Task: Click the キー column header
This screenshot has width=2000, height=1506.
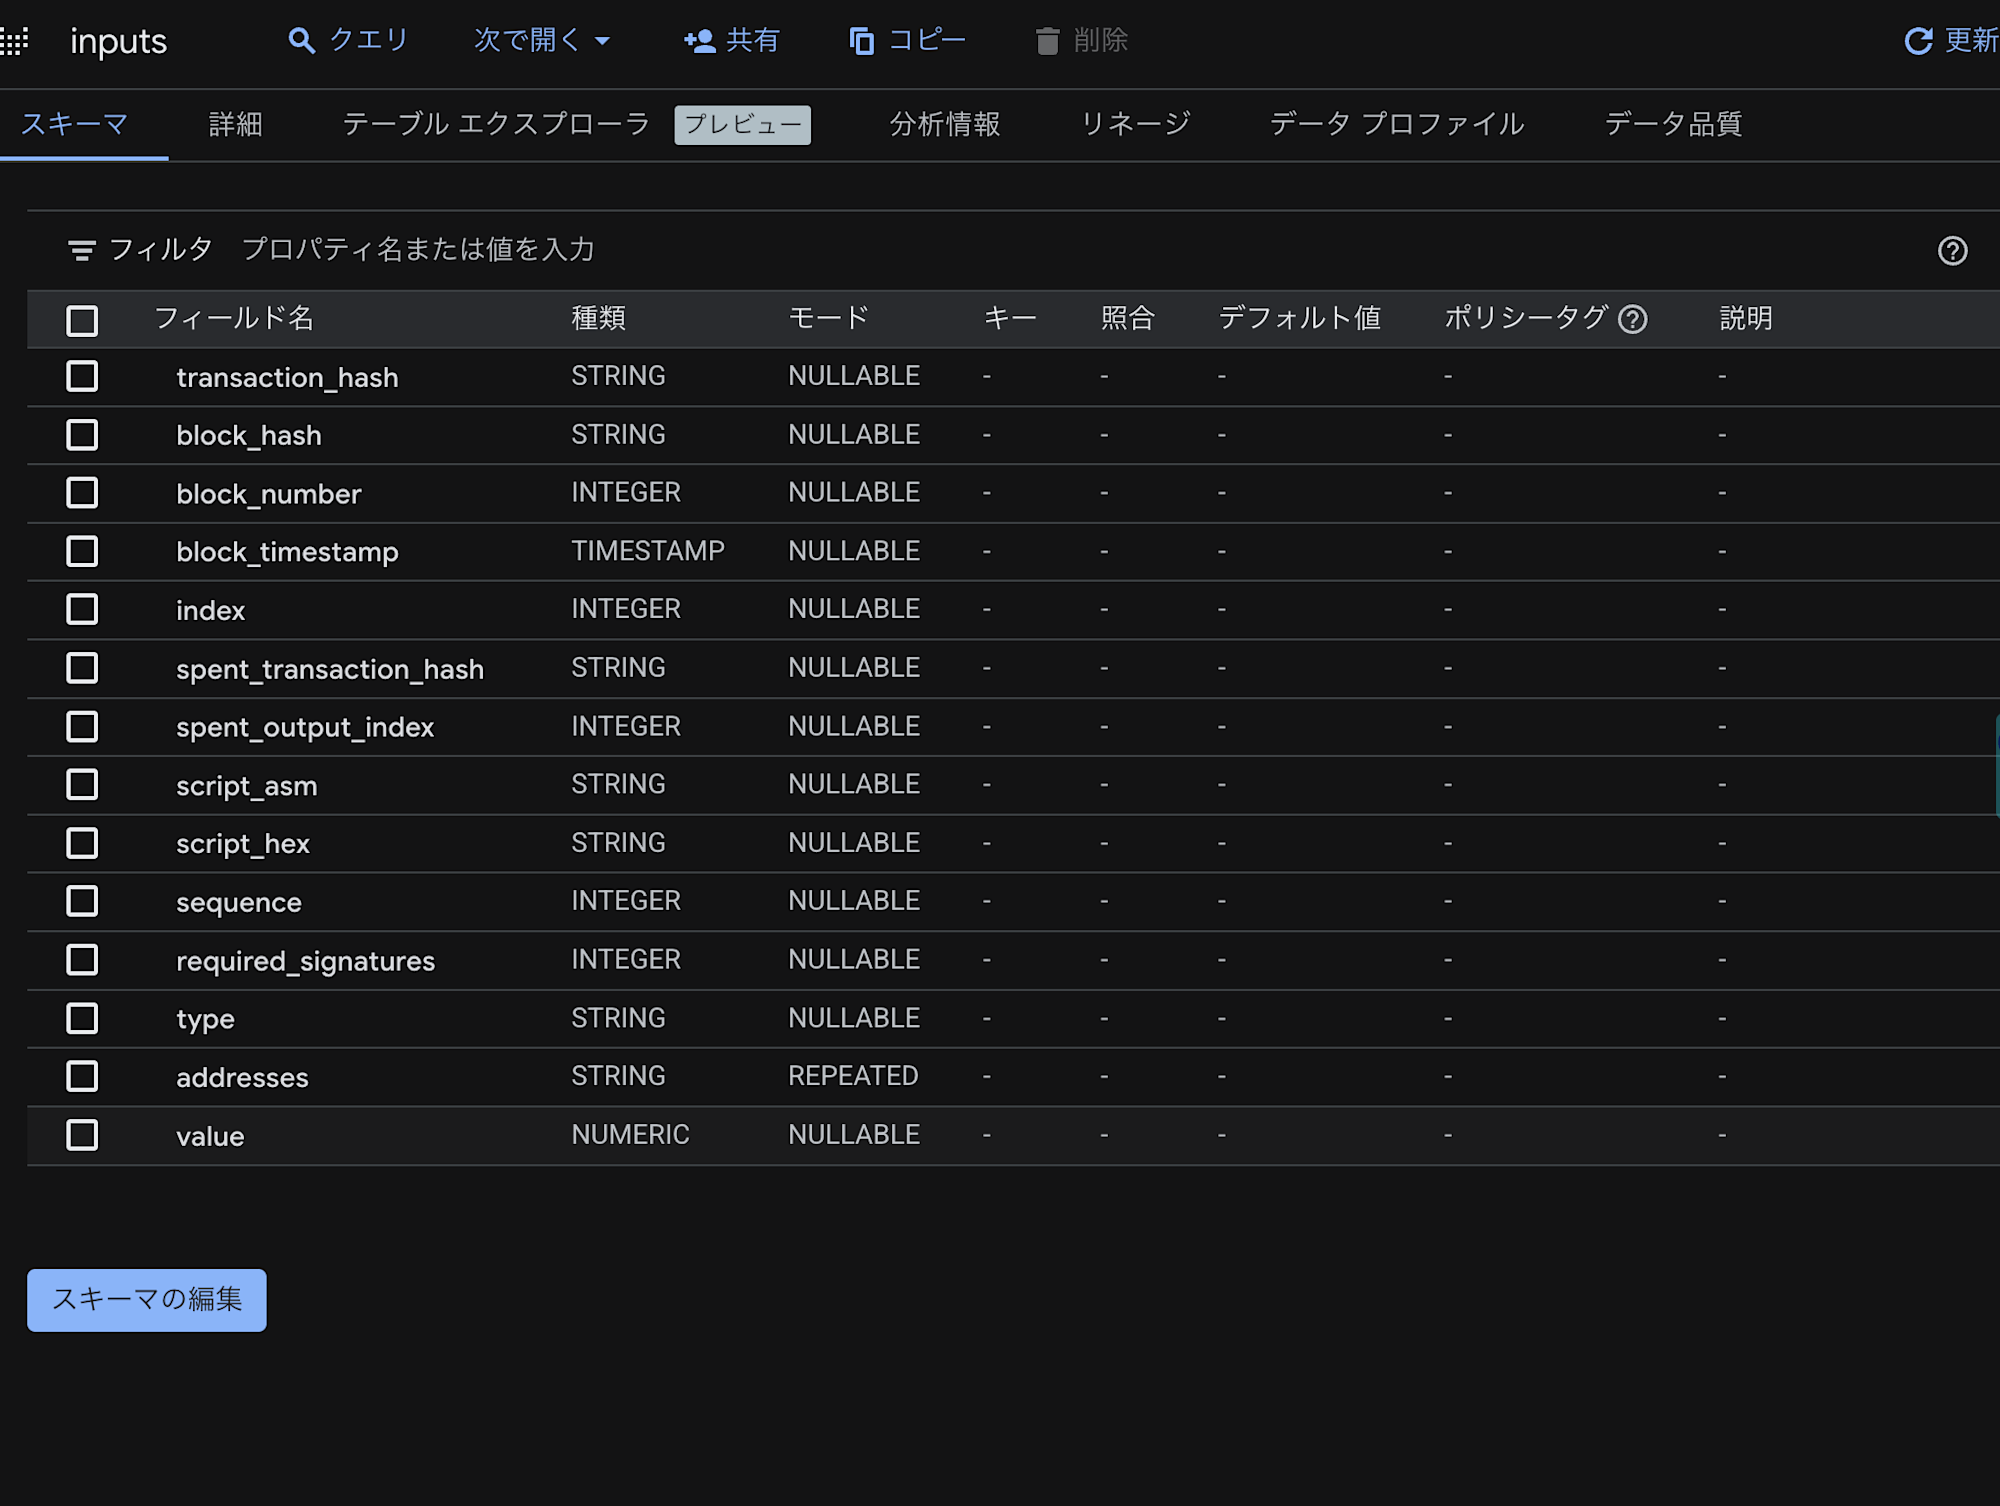Action: pos(1010,319)
